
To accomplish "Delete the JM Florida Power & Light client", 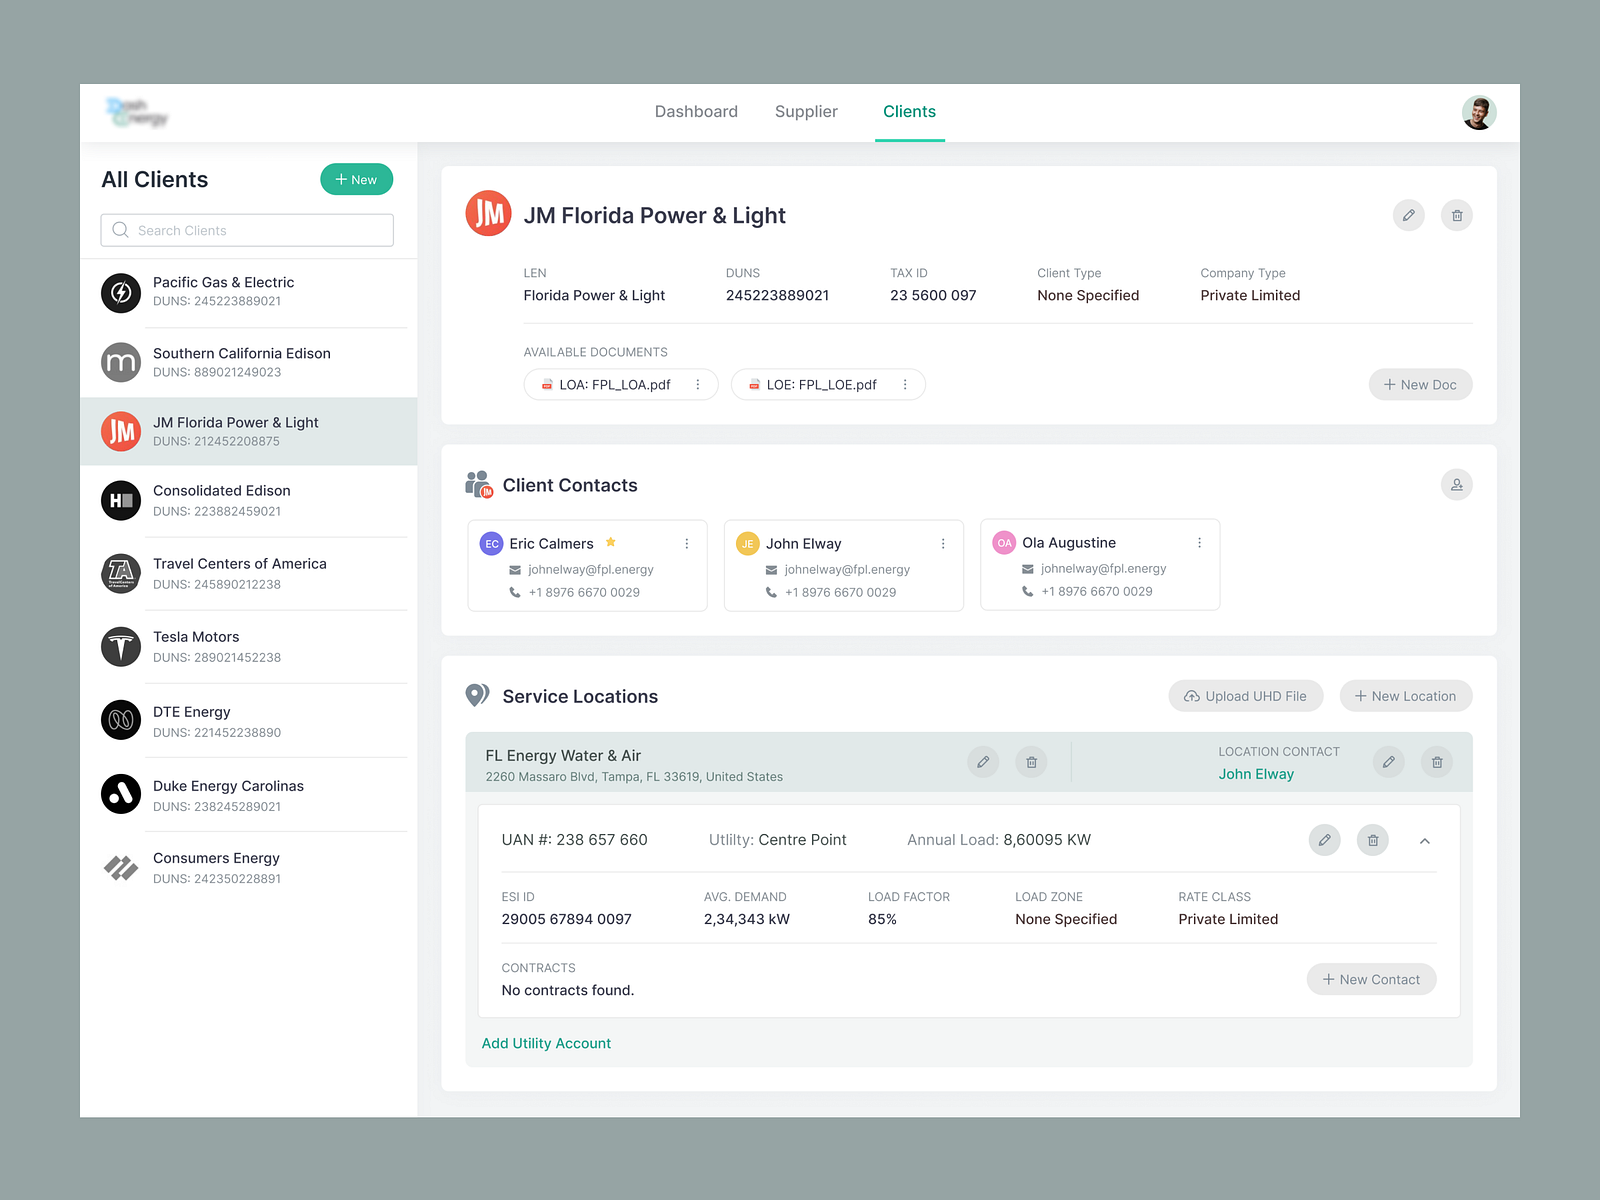I will (1457, 215).
